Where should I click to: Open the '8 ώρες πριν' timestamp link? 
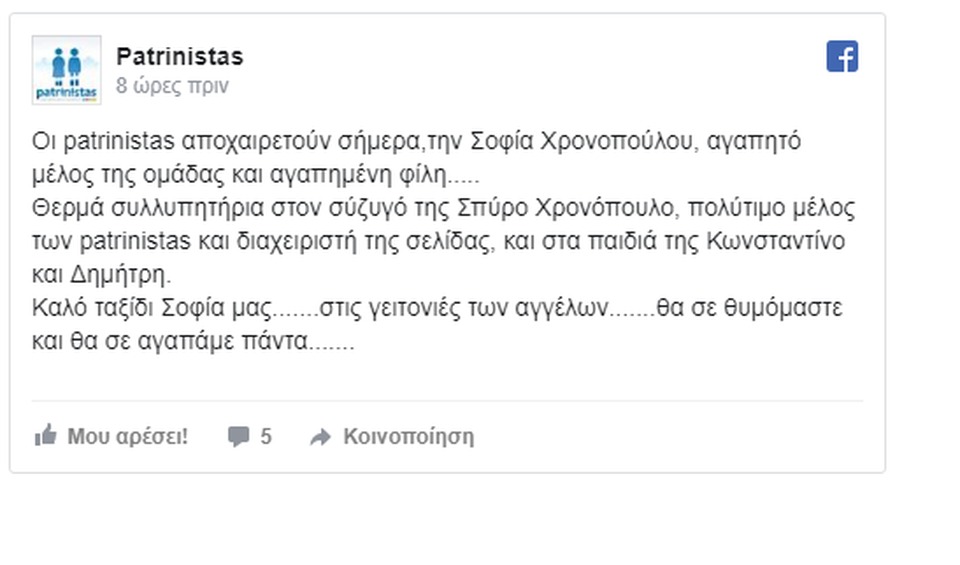point(172,85)
